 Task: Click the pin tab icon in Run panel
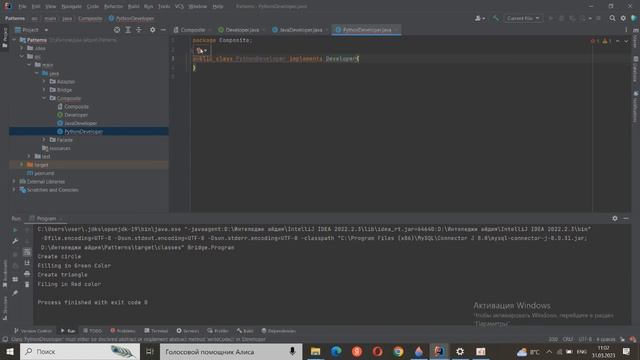[x=15, y=293]
